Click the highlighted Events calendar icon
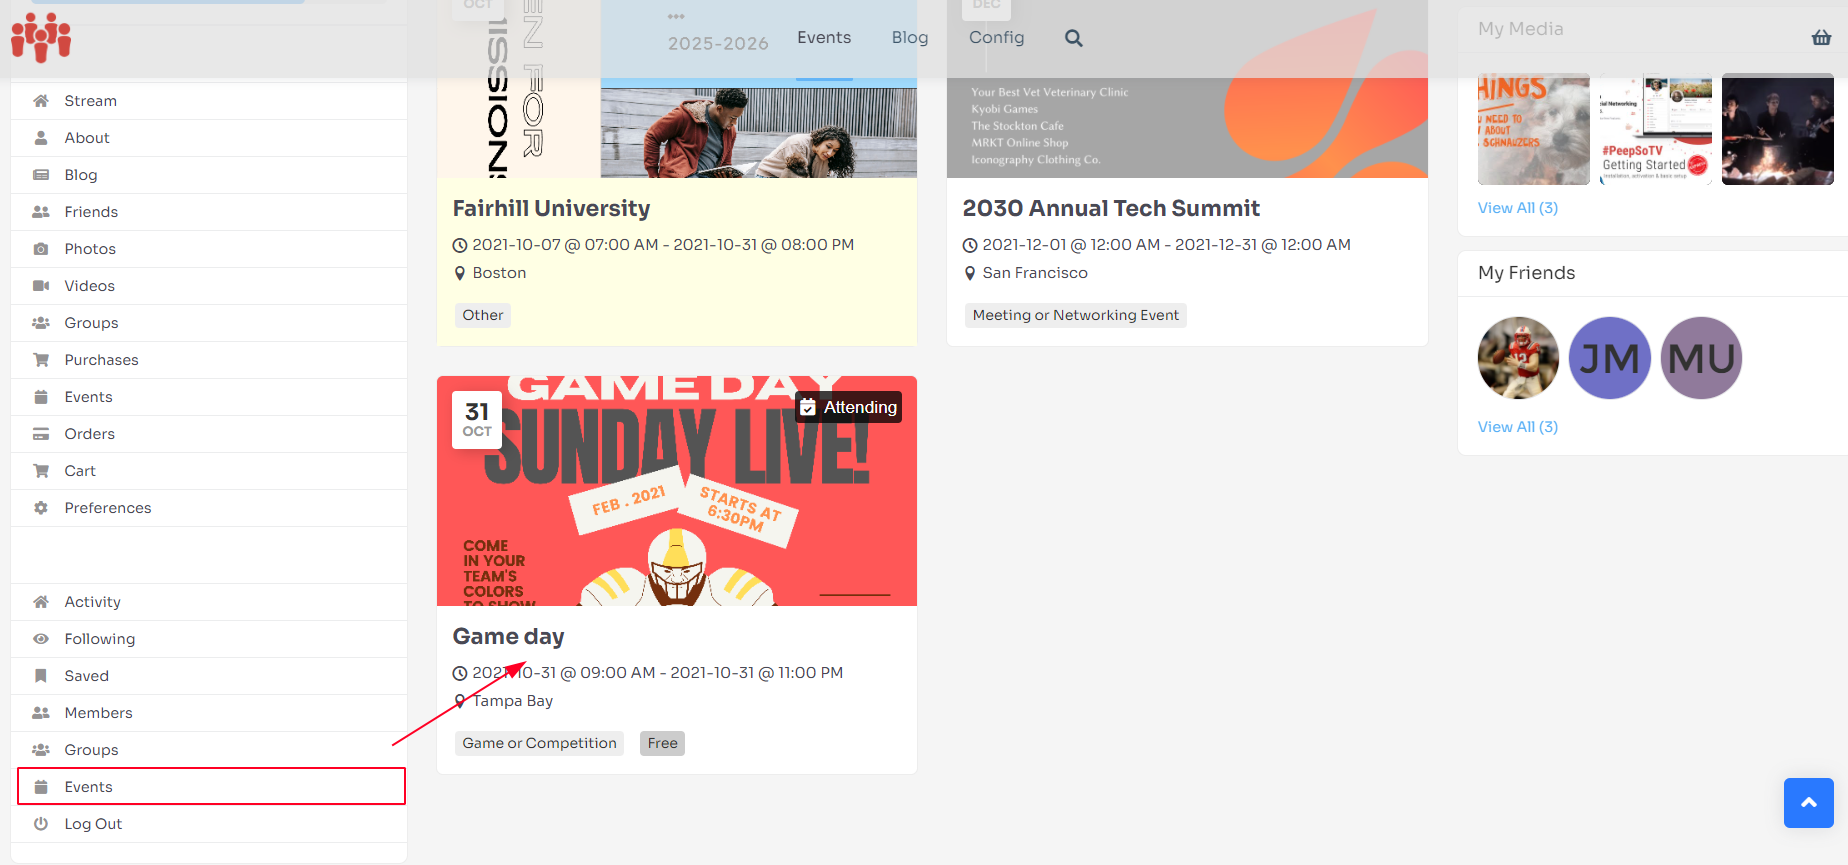Viewport: 1848px width, 865px height. (41, 787)
